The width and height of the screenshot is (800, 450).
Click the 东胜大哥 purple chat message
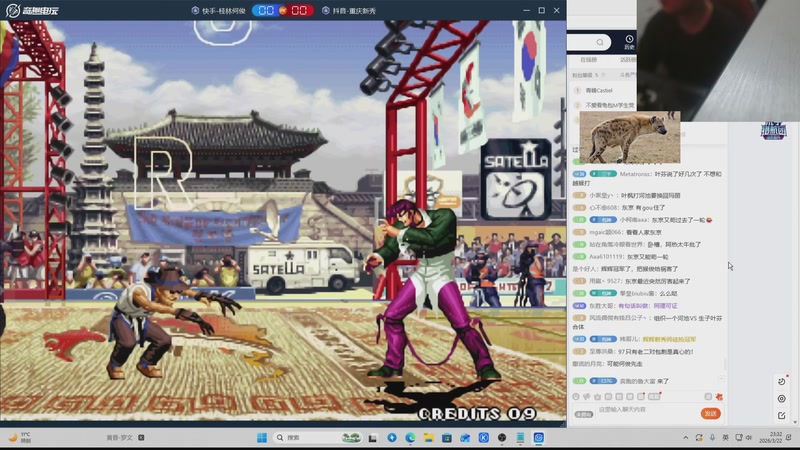(625, 306)
